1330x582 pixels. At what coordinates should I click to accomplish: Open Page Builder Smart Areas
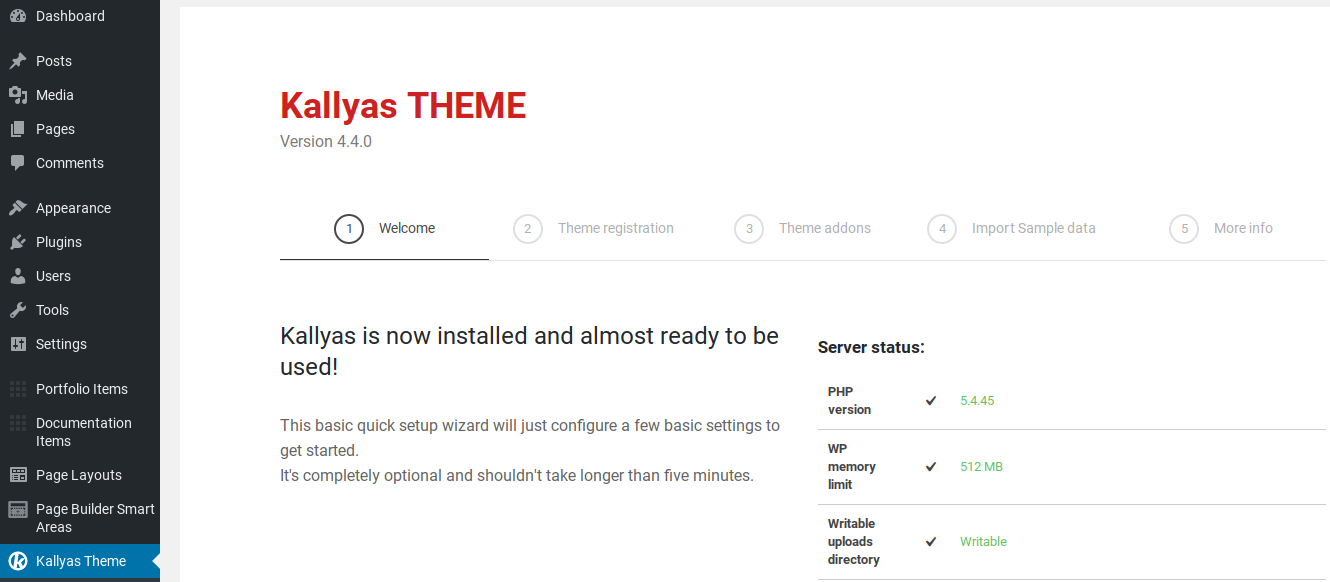point(80,518)
